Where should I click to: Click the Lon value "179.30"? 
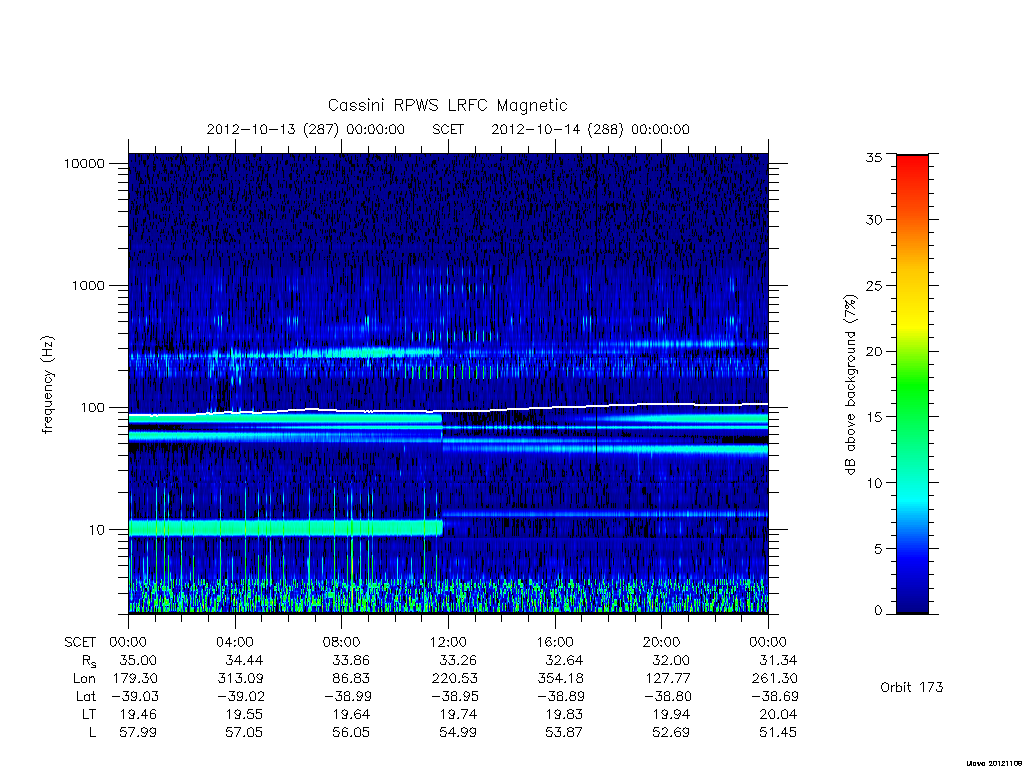pos(135,679)
